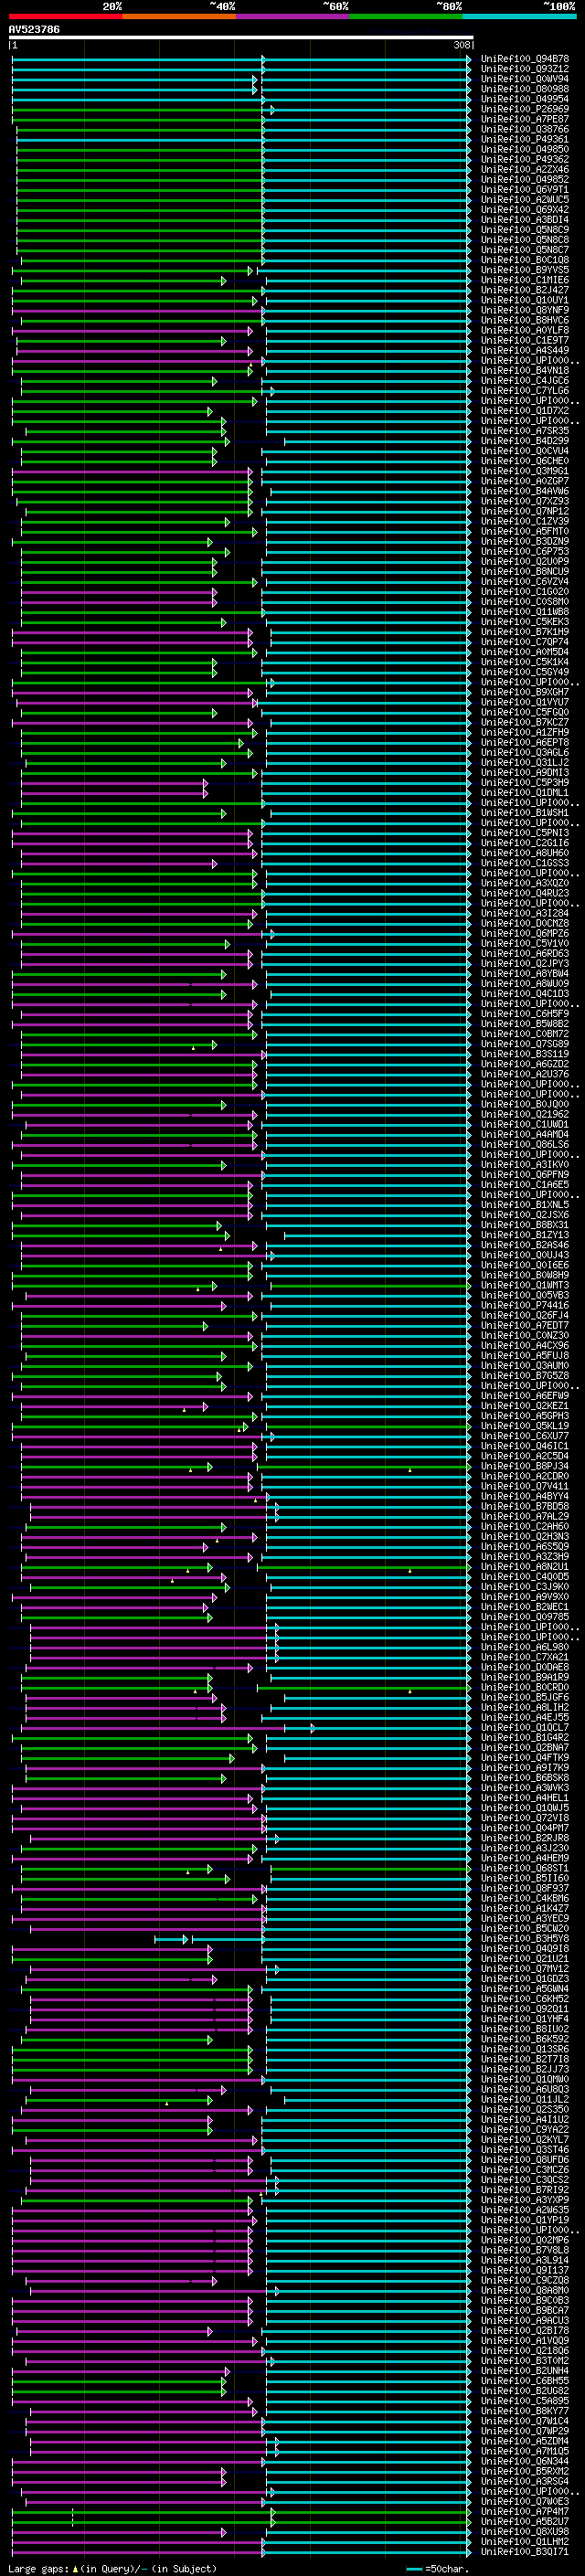The image size is (585, 2576).
Task: Pick the UniRef100_A4S449 label
Action: [x=525, y=350]
